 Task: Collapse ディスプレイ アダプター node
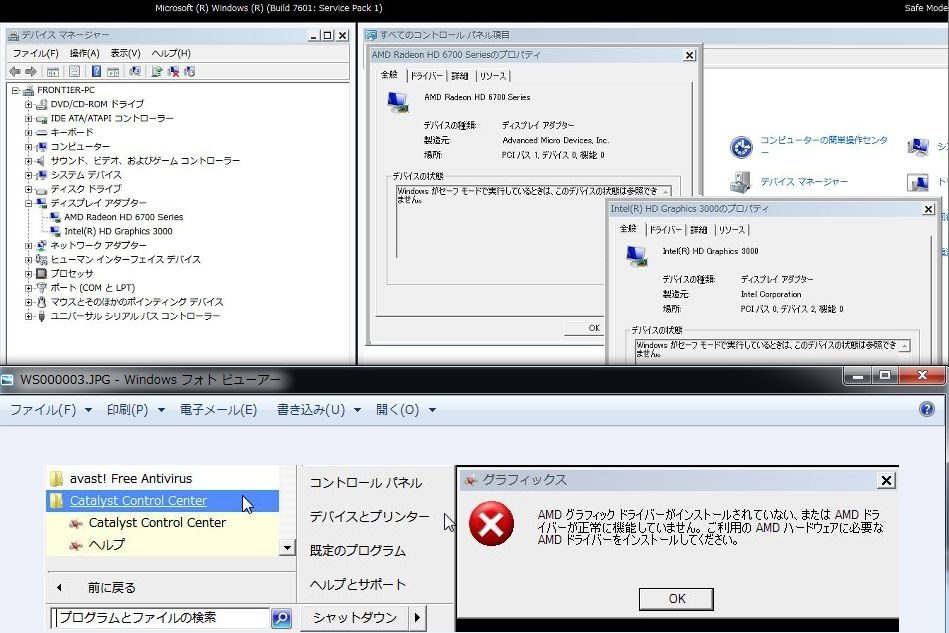pyautogui.click(x=28, y=203)
